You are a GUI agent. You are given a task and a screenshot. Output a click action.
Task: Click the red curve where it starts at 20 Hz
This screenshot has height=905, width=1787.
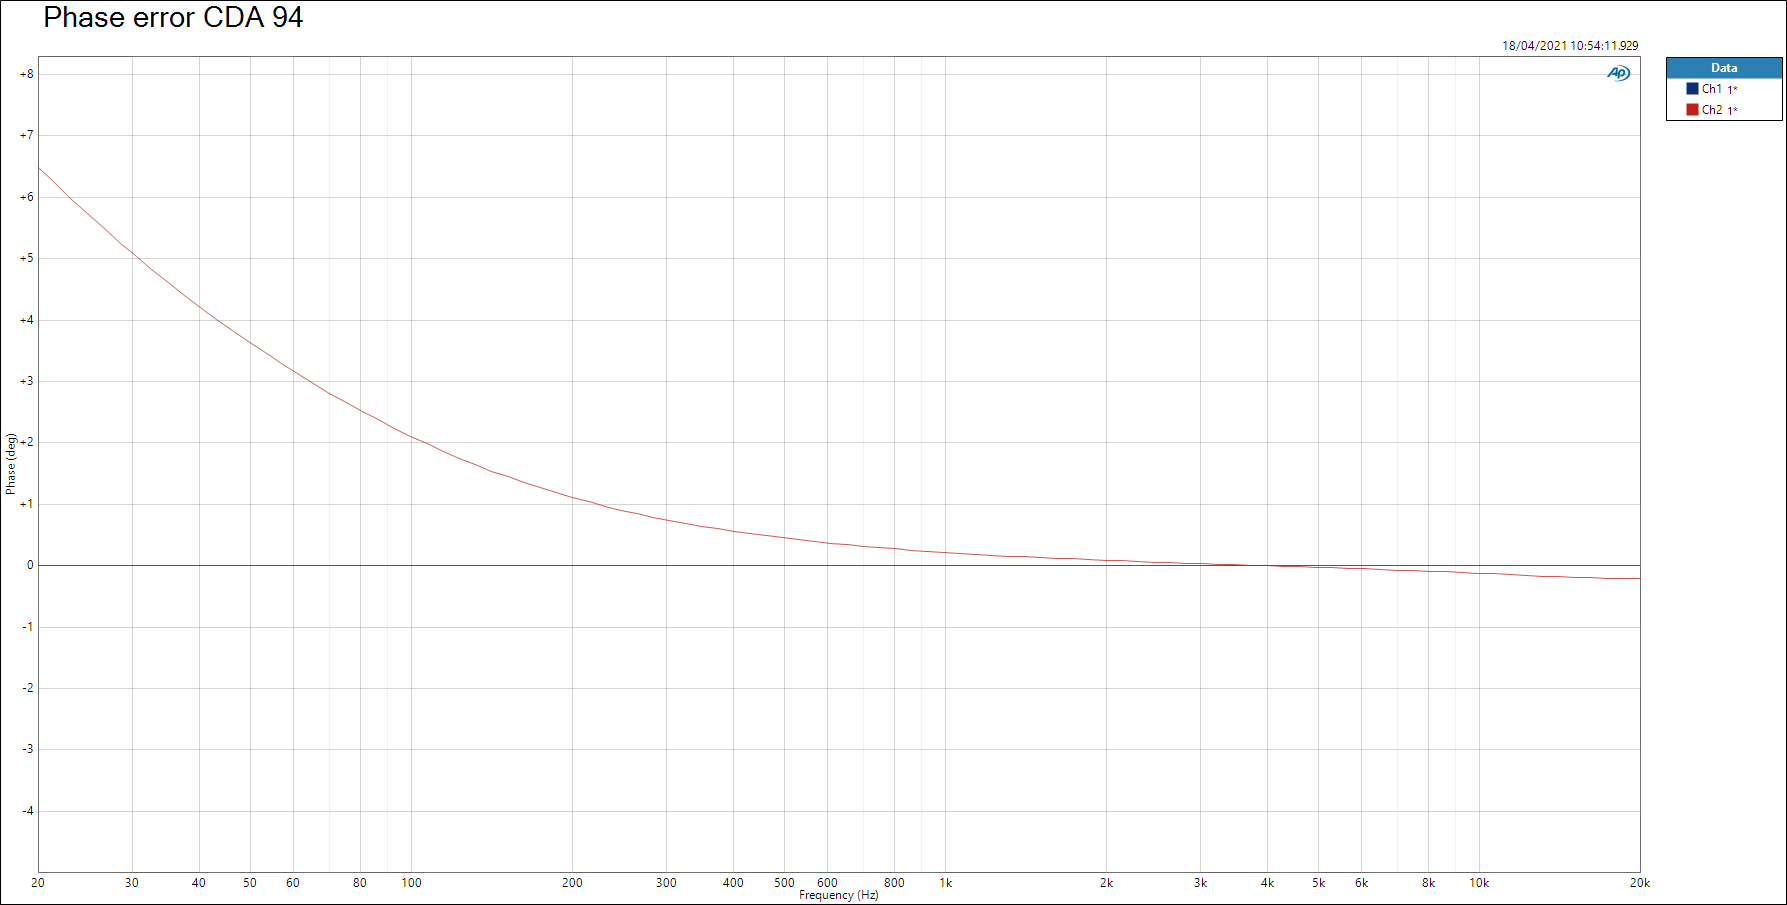click(39, 168)
